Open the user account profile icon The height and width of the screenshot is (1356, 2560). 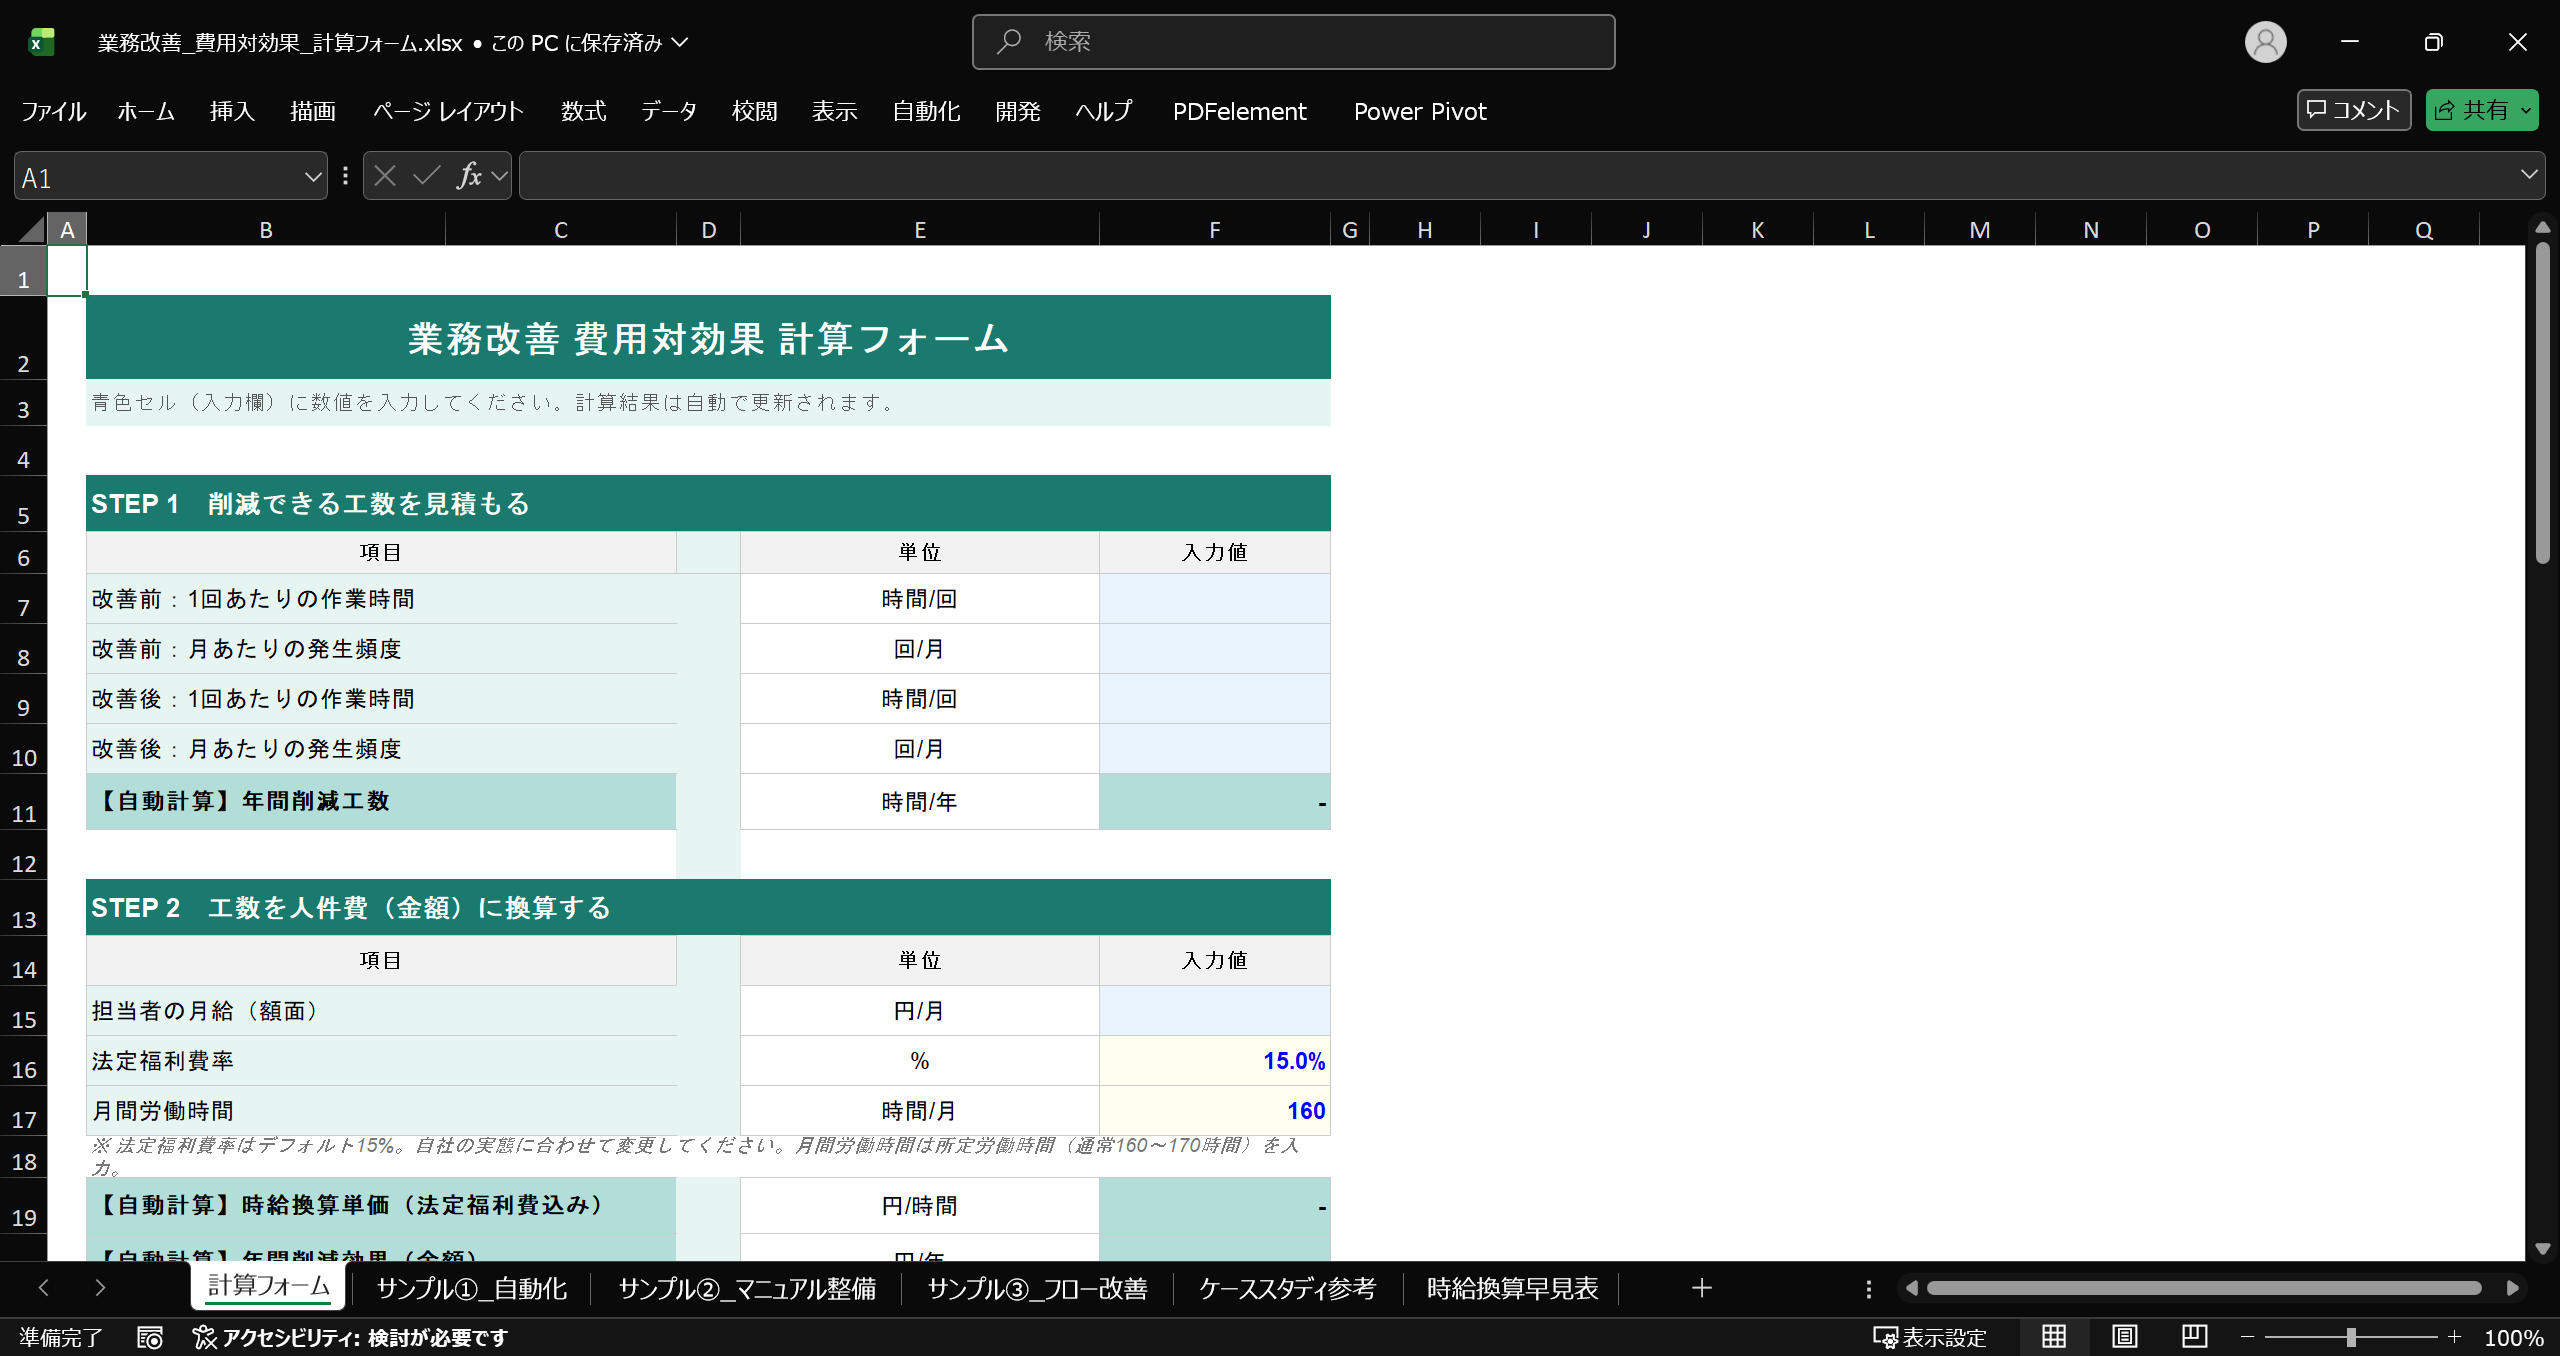tap(2265, 42)
